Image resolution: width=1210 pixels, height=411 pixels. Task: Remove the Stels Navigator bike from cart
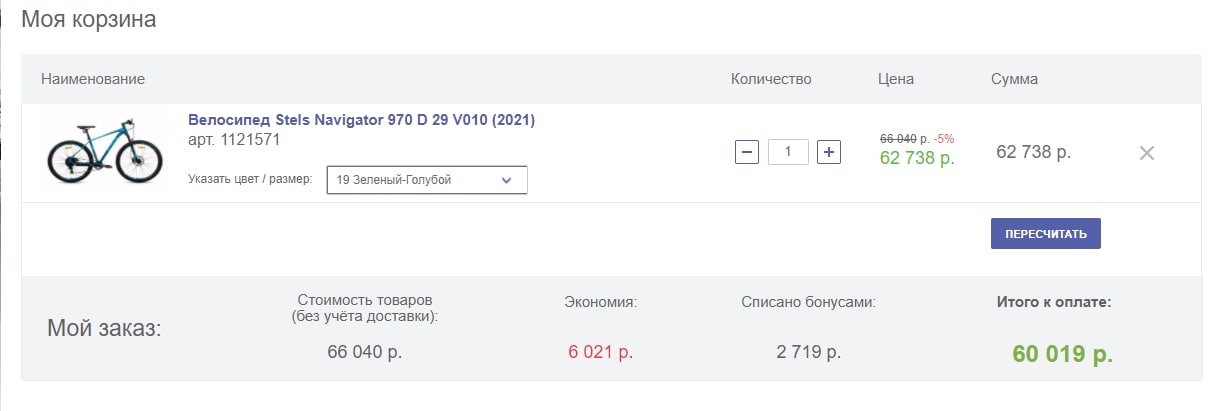1147,153
